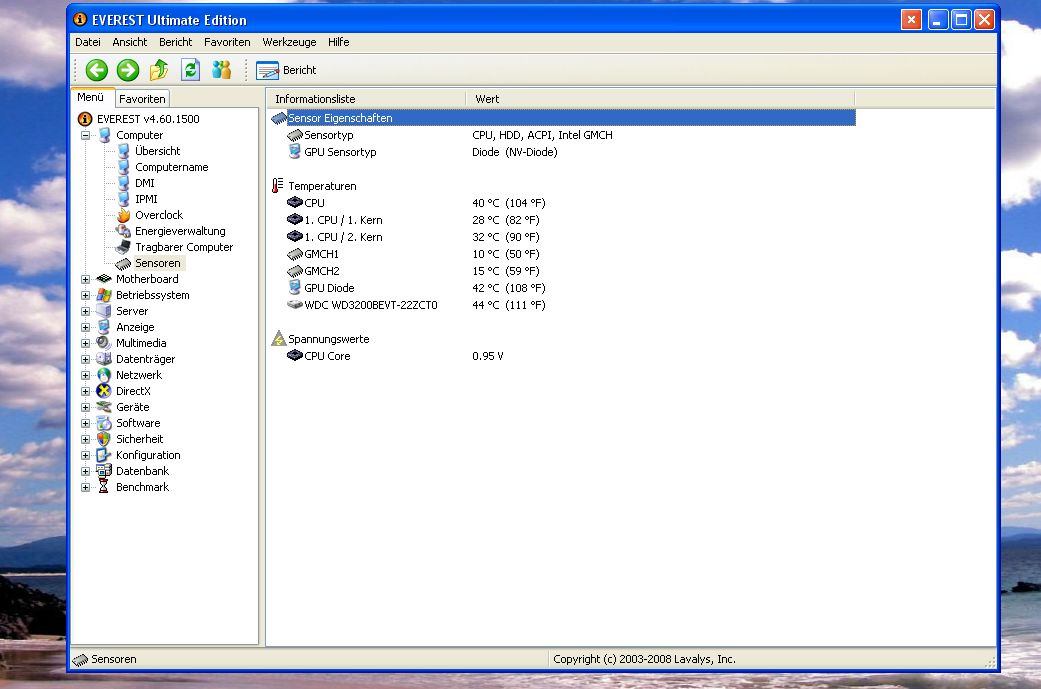This screenshot has height=689, width=1041.
Task: Select the WDC WD3200BEVT-22ZCT0 row
Action: click(563, 305)
